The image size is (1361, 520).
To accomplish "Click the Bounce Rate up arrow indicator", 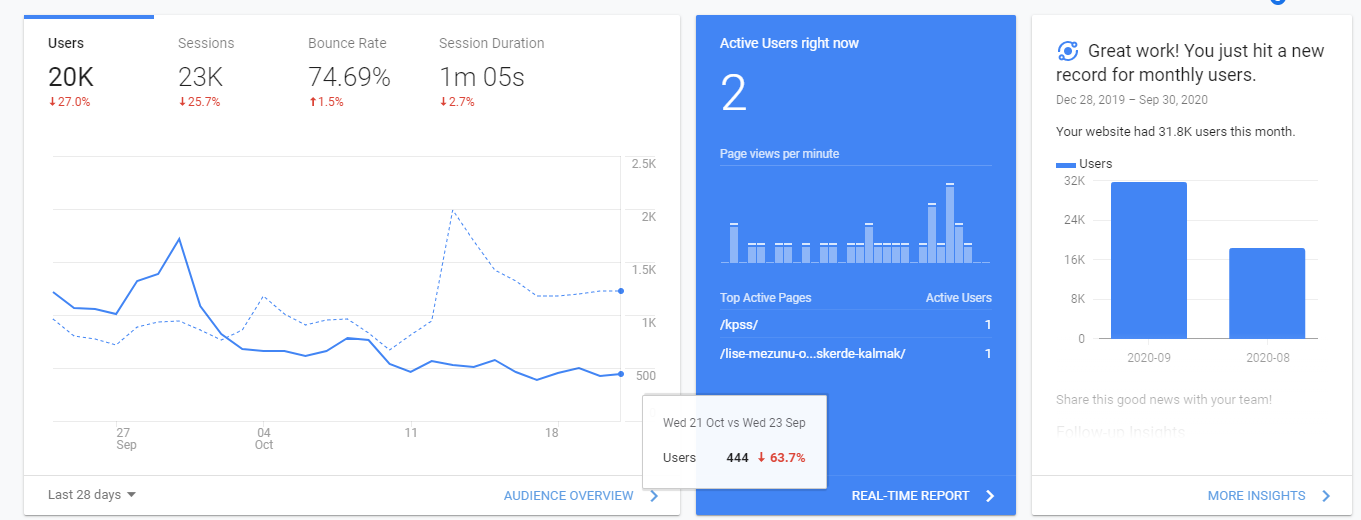I will coord(311,102).
